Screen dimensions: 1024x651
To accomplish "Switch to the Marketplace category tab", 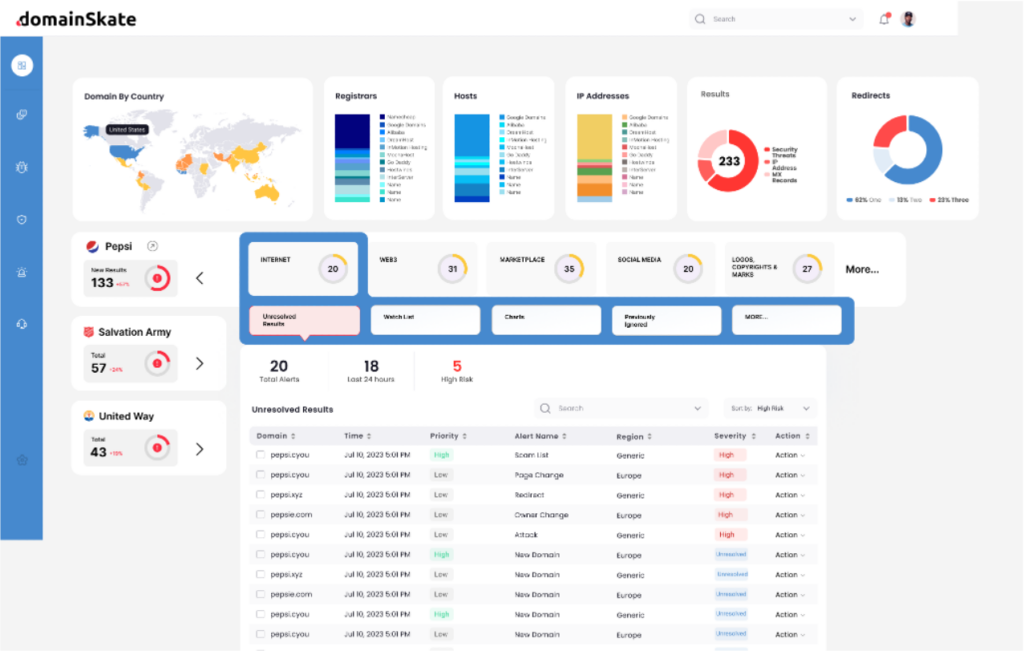I will point(541,268).
